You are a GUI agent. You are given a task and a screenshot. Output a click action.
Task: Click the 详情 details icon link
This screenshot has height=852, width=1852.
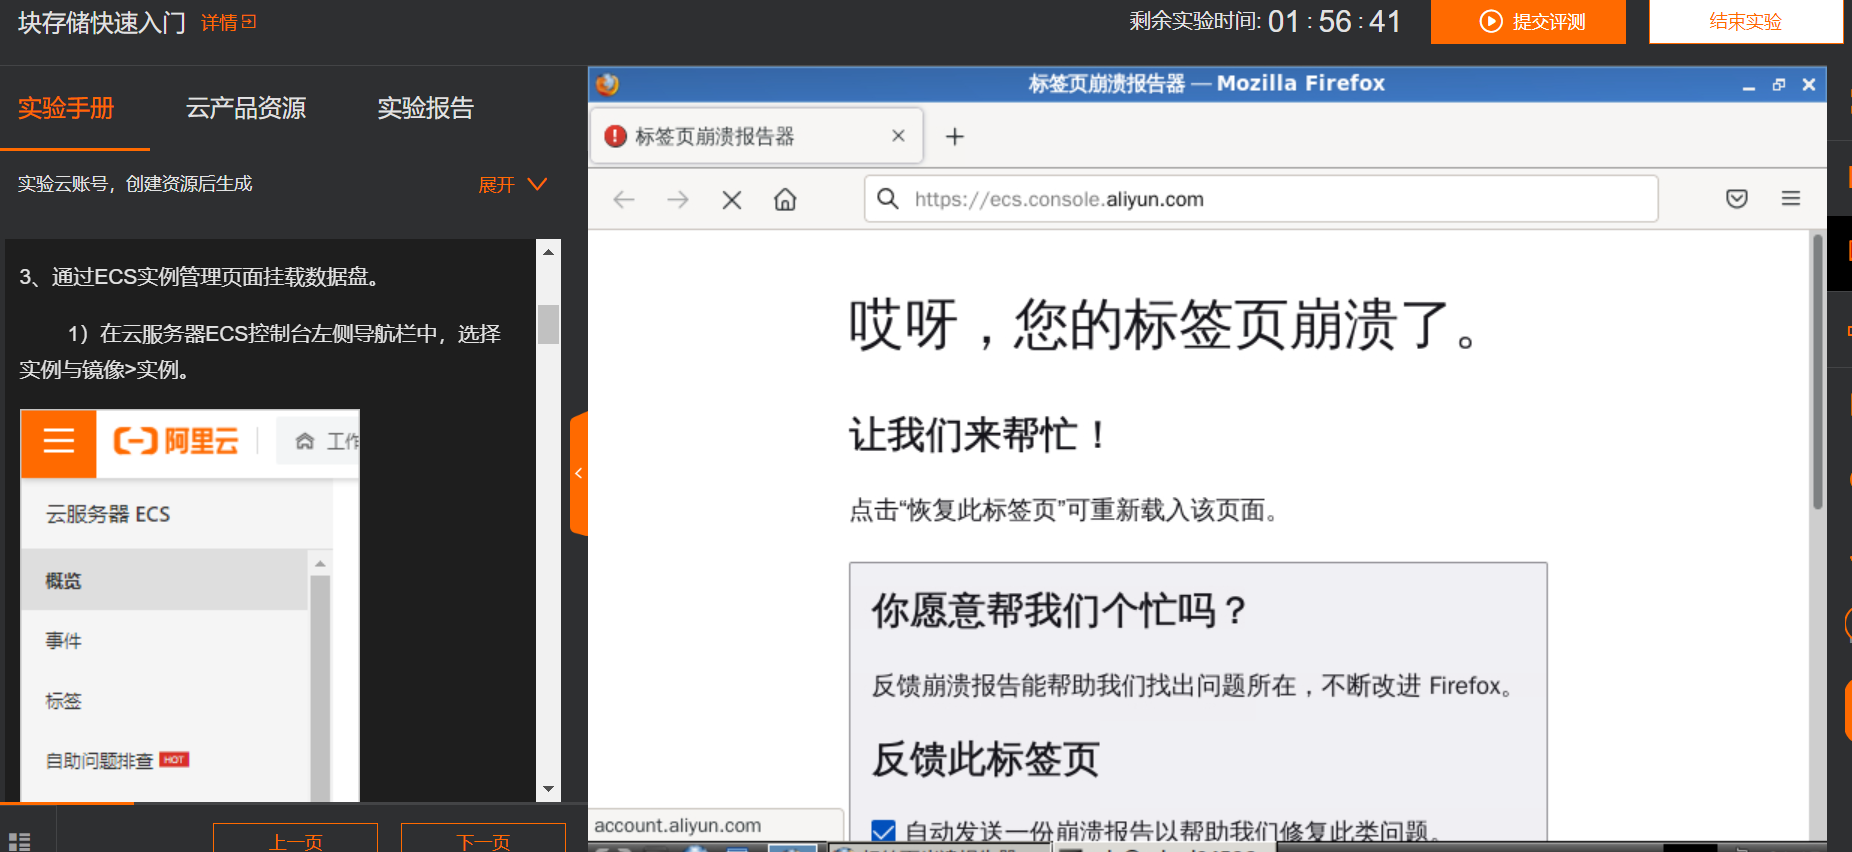point(228,22)
